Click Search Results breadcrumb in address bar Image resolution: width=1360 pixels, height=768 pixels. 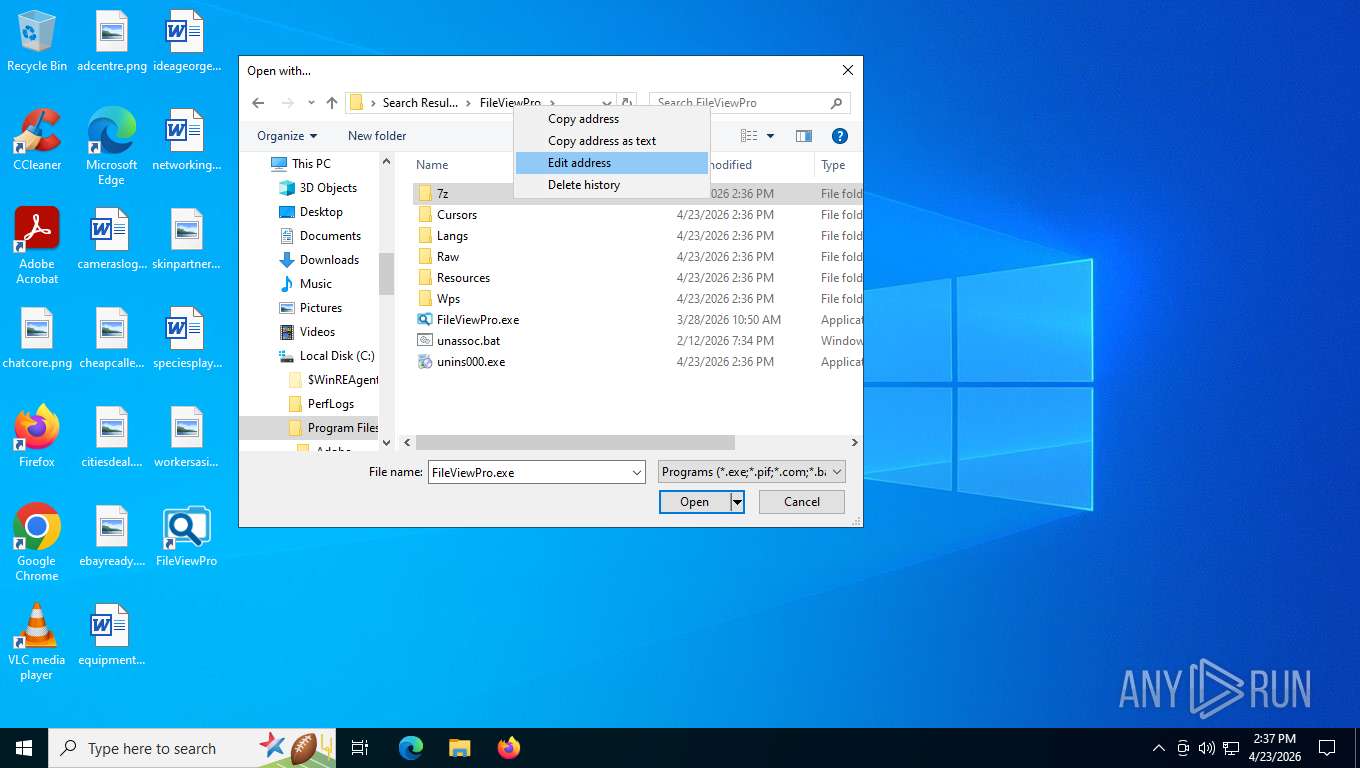click(420, 103)
